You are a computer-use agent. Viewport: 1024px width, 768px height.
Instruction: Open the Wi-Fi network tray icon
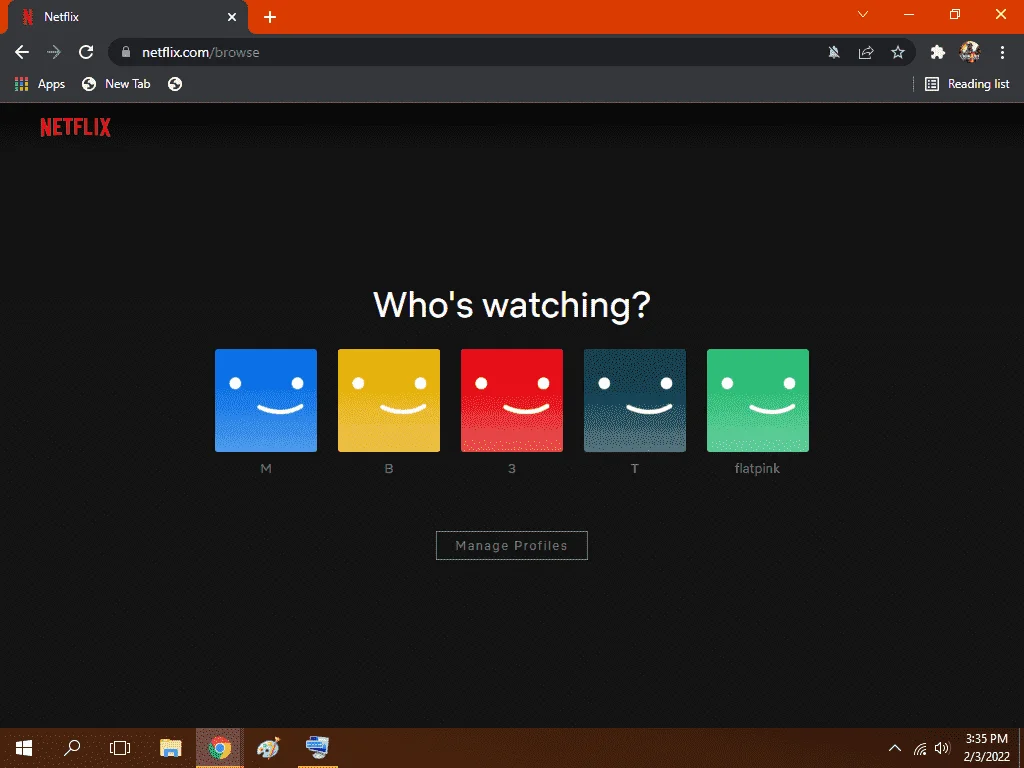[920, 748]
